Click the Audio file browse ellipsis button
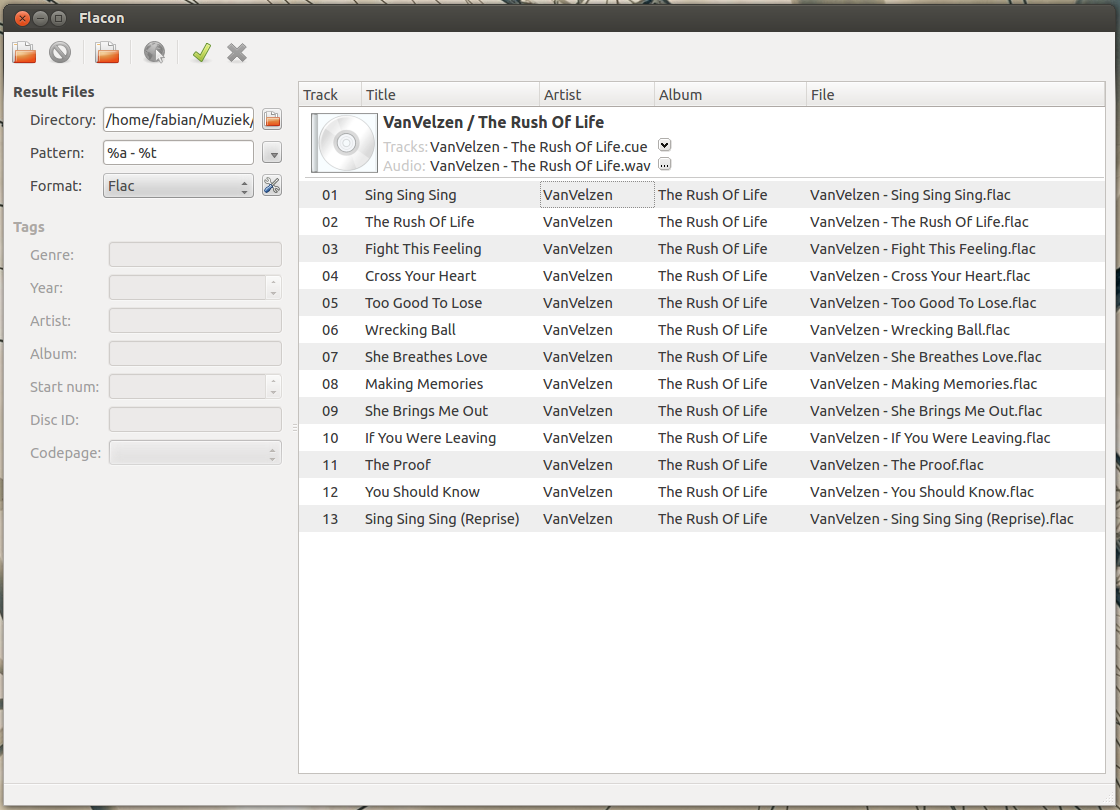Image resolution: width=1120 pixels, height=810 pixels. click(x=665, y=165)
